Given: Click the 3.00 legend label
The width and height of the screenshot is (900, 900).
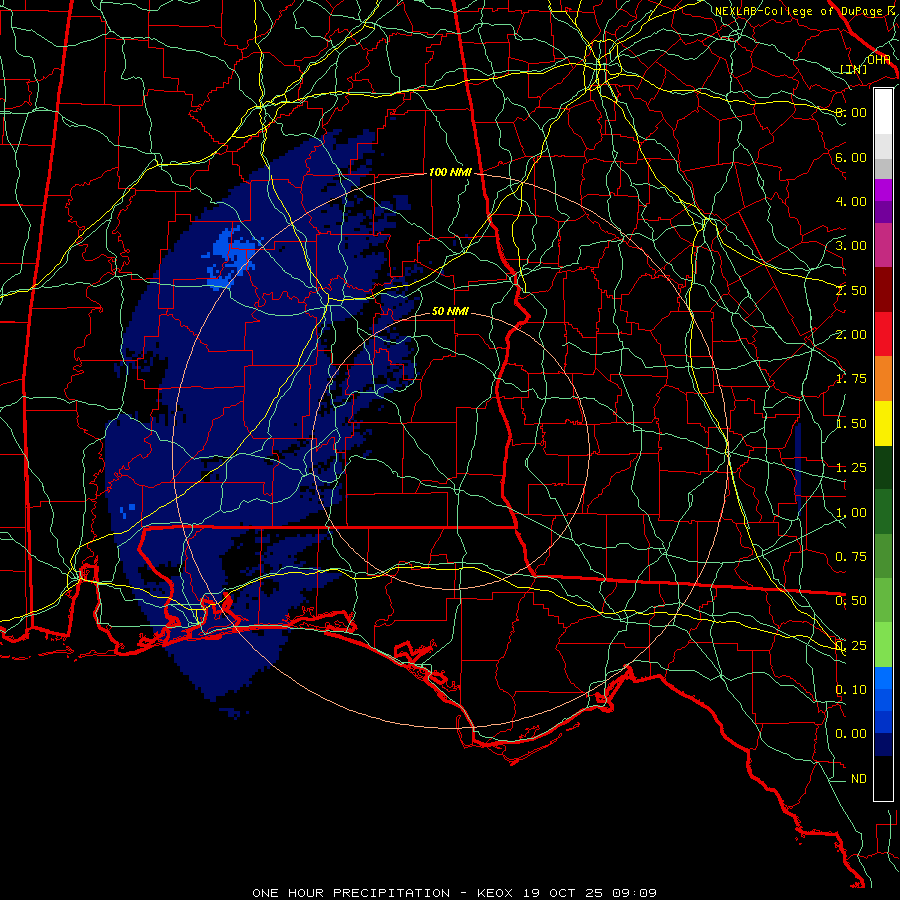Looking at the screenshot, I should pyautogui.click(x=851, y=246).
